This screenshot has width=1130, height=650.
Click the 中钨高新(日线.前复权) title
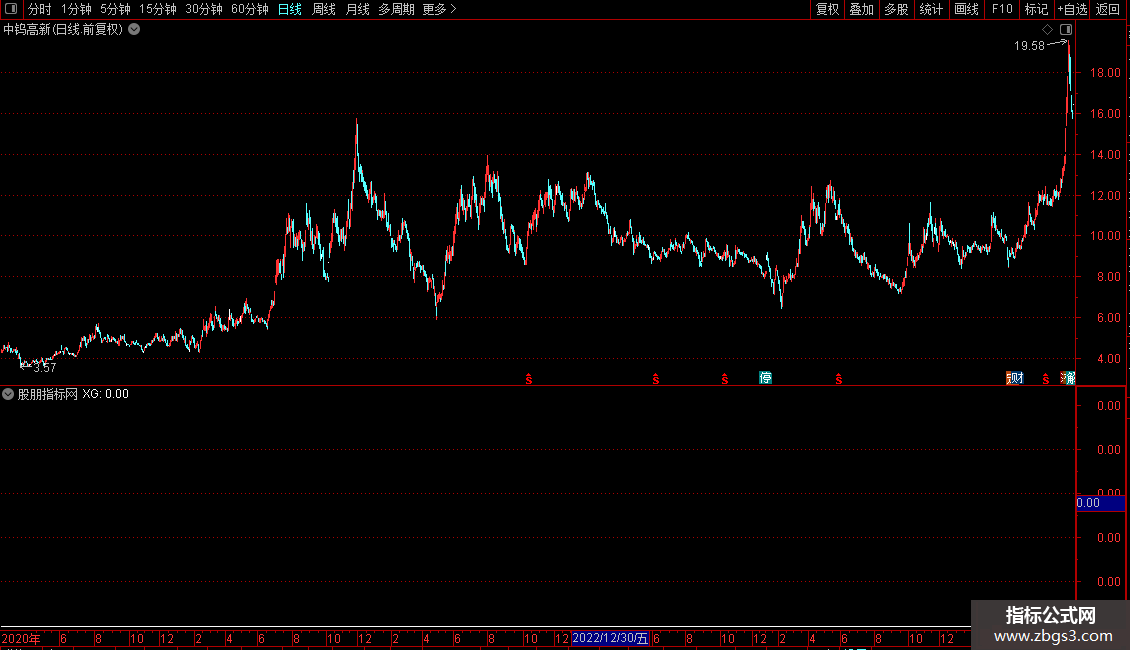tap(63, 30)
